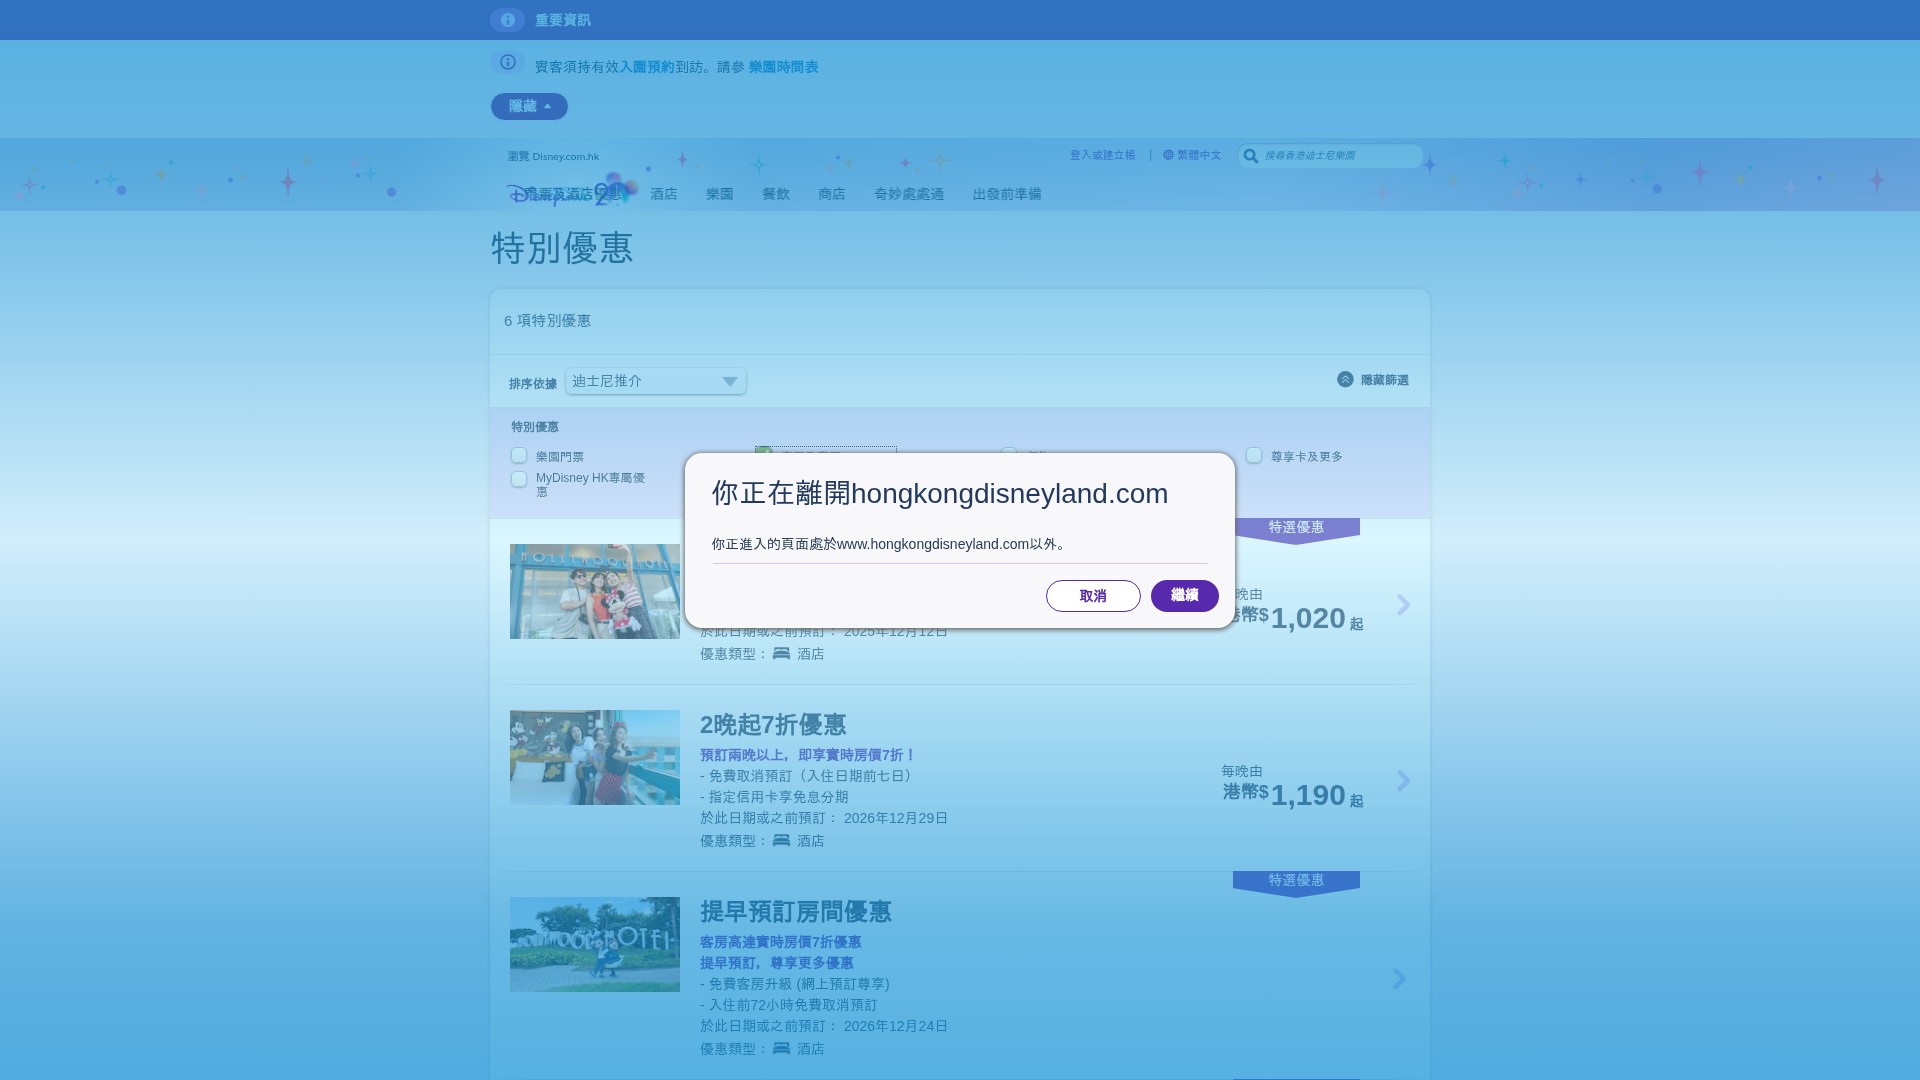Click the 隱藏篩選 text to hide filters
Screen dimensions: 1920x1080
[1385, 380]
